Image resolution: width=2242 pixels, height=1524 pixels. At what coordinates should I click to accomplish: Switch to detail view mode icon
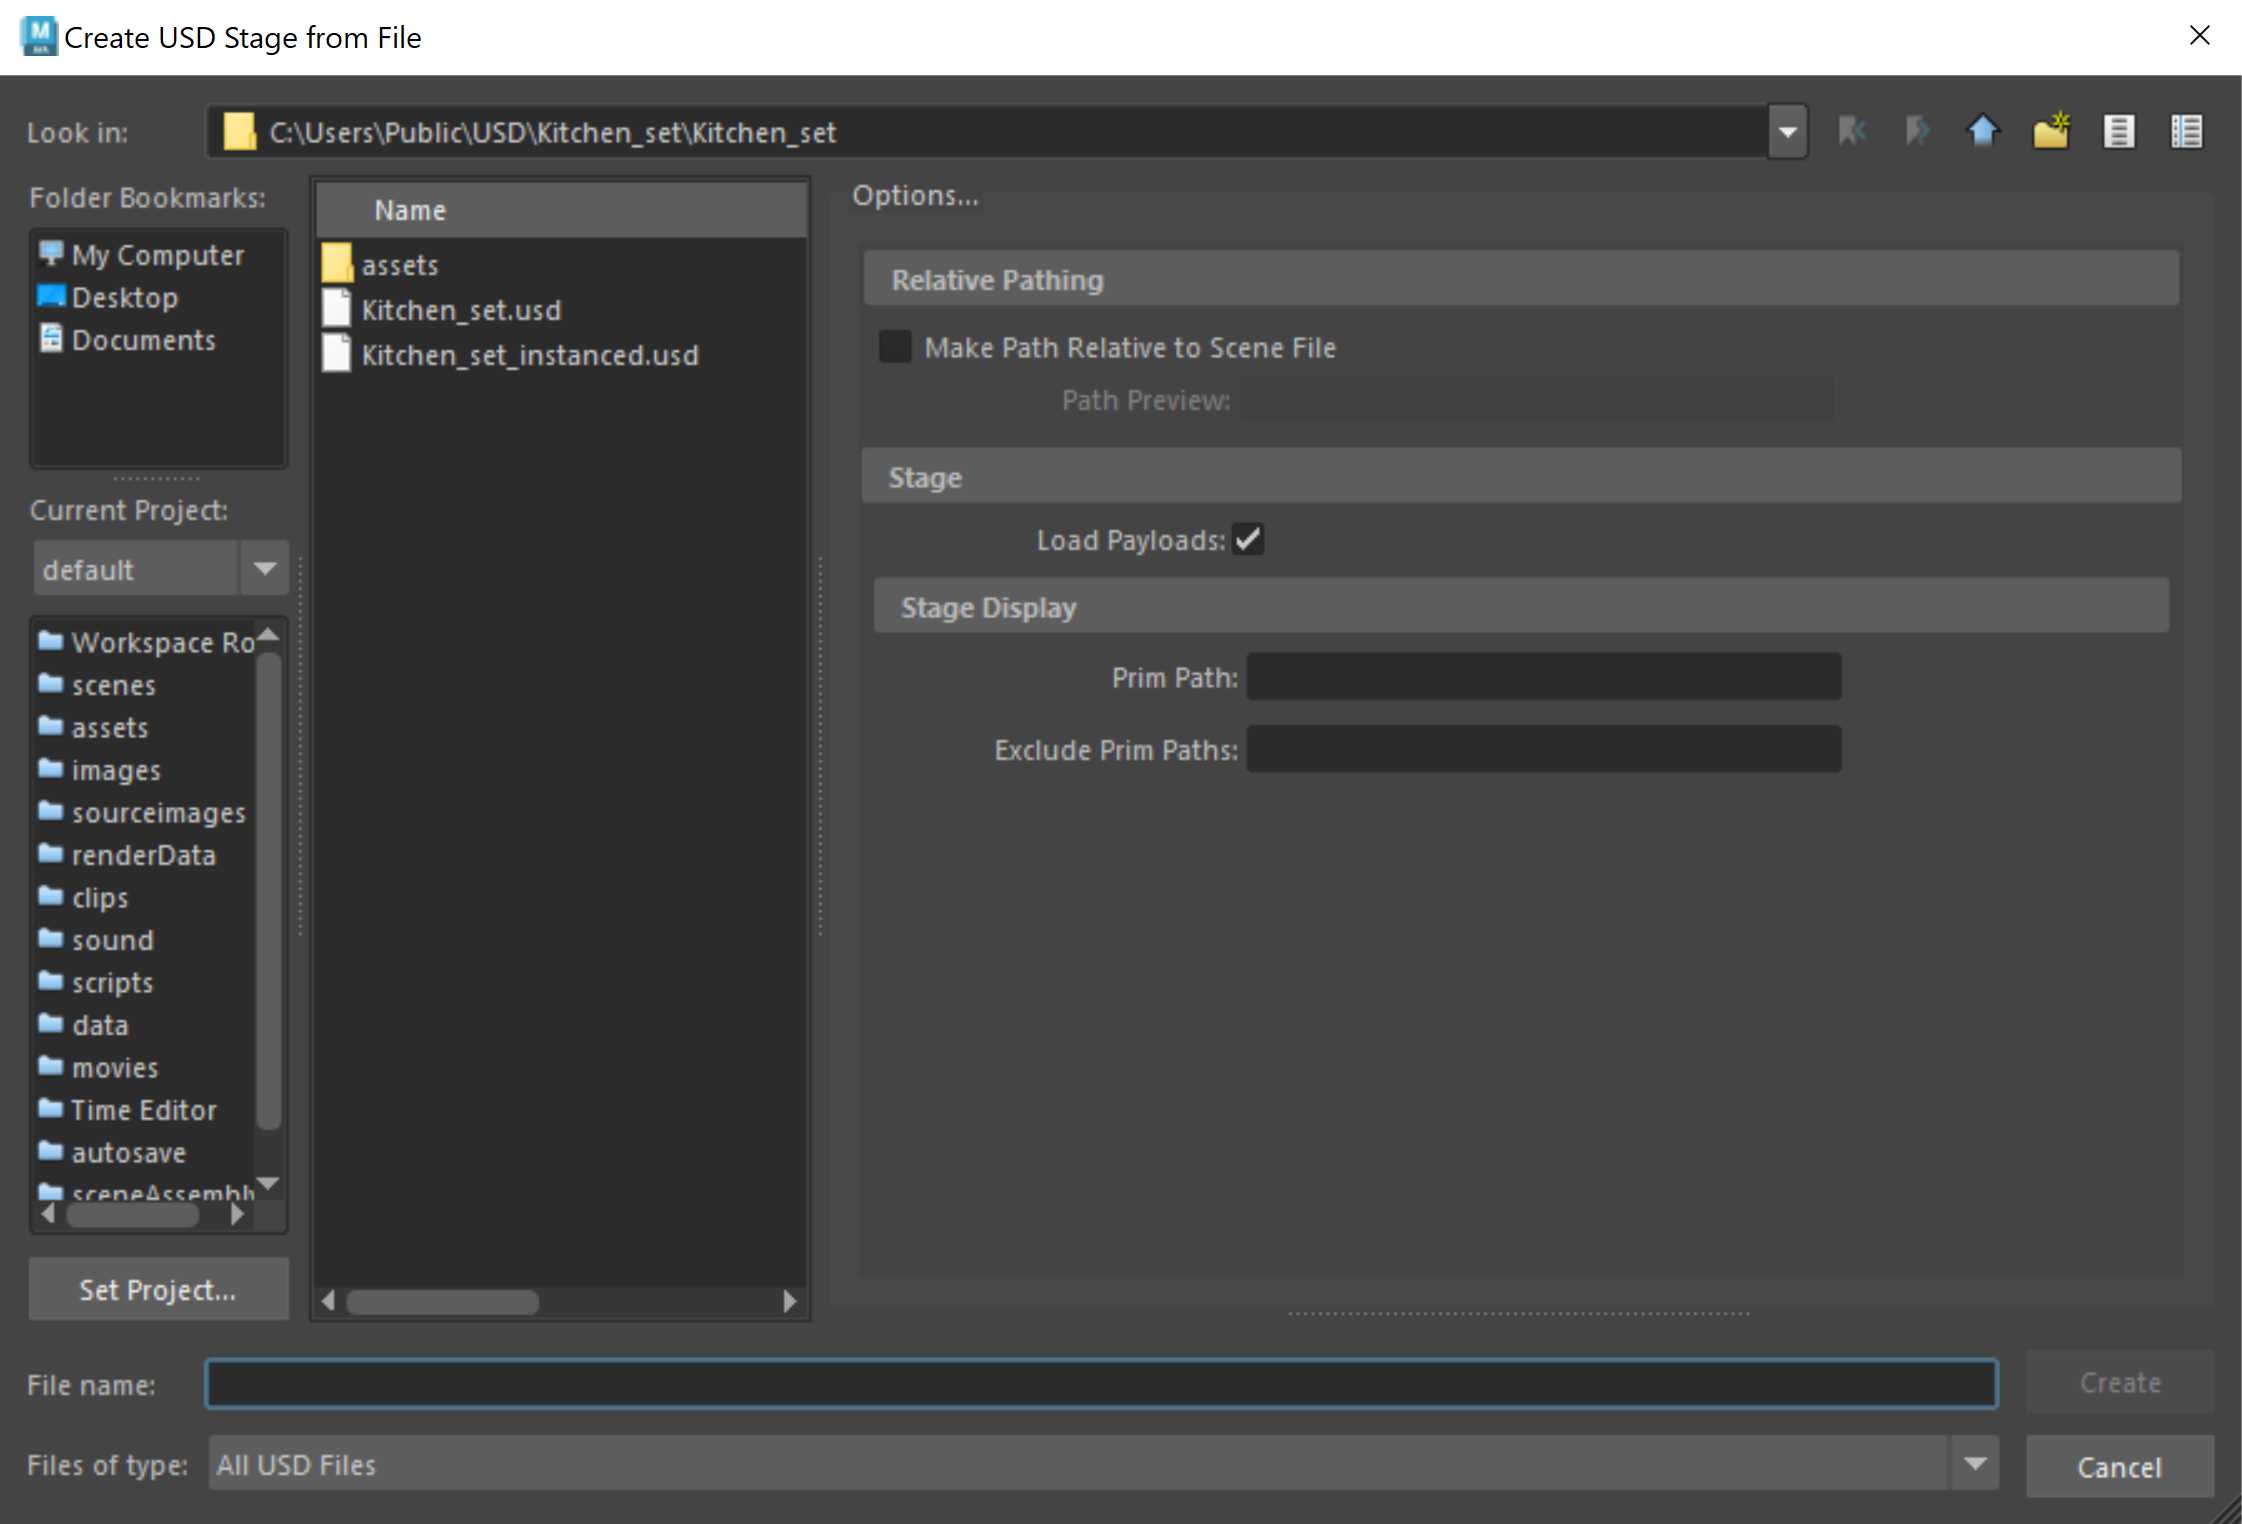pyautogui.click(x=2186, y=131)
